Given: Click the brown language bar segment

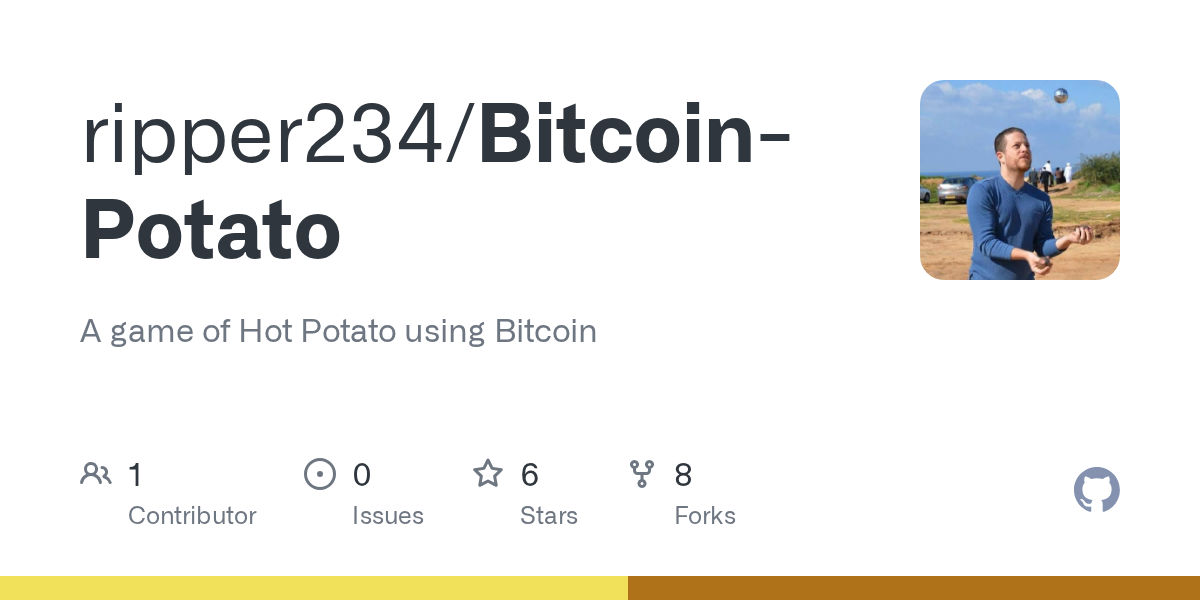Looking at the screenshot, I should click(913, 588).
